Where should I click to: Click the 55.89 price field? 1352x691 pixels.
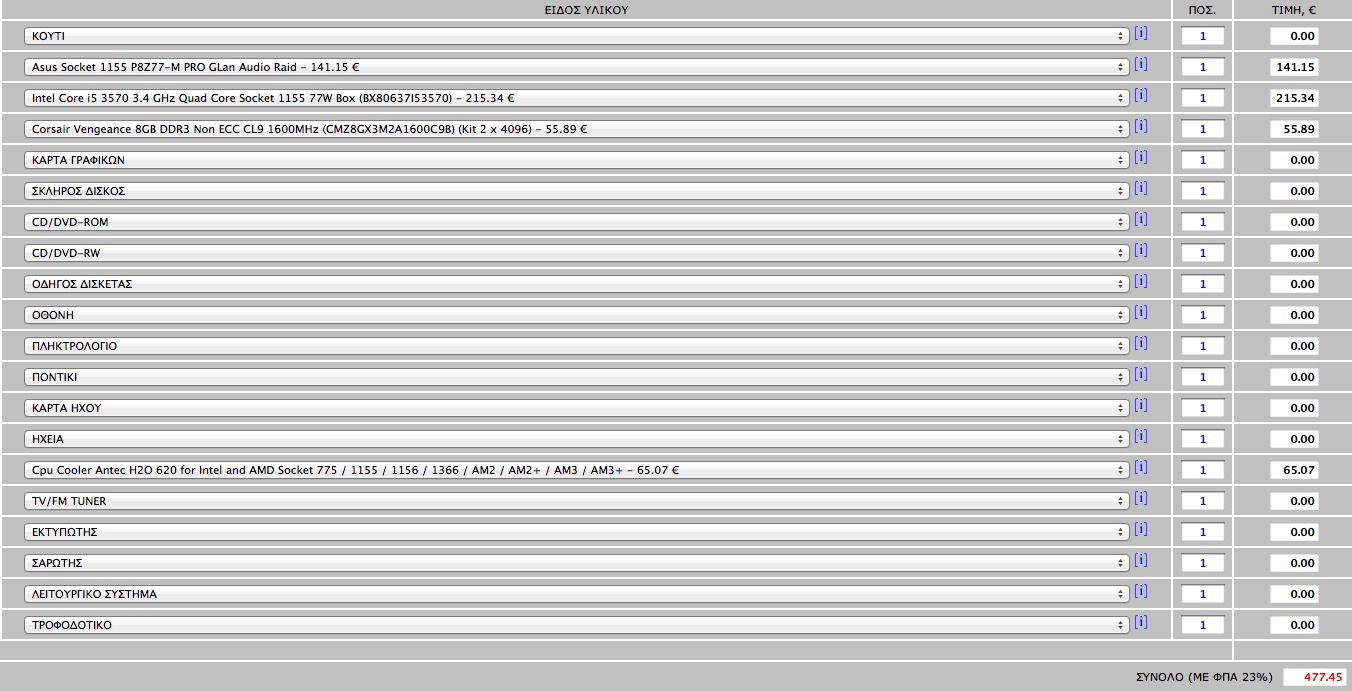pyautogui.click(x=1294, y=129)
